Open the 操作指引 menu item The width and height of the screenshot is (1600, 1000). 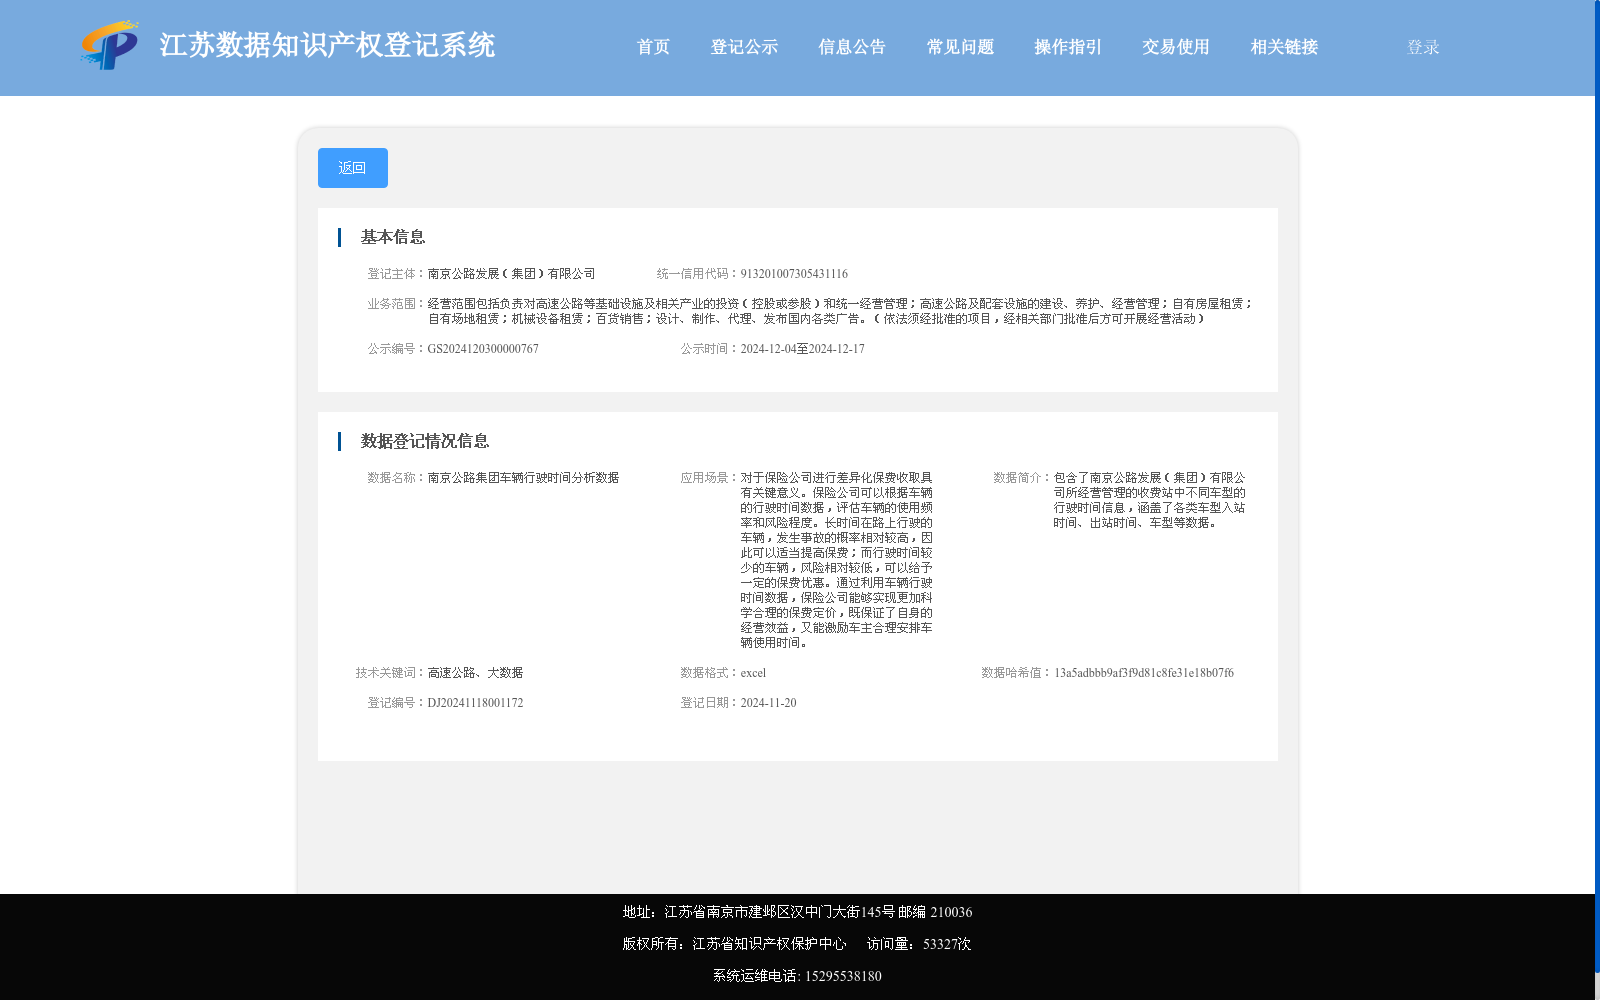click(1068, 47)
